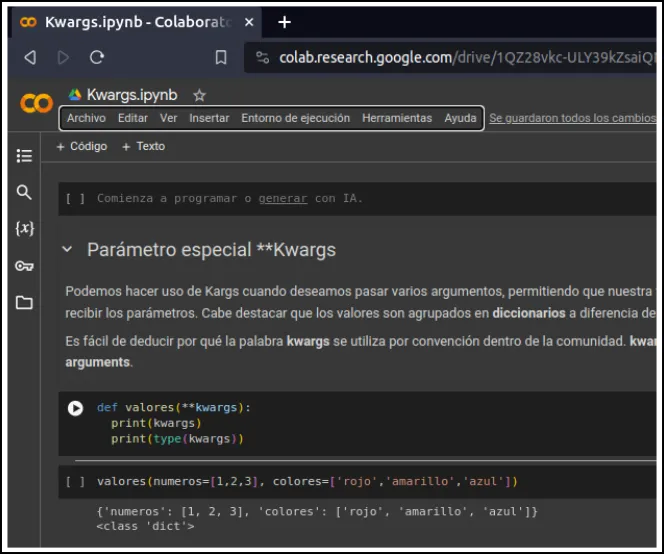Click the Colab CO logo

[x=36, y=103]
